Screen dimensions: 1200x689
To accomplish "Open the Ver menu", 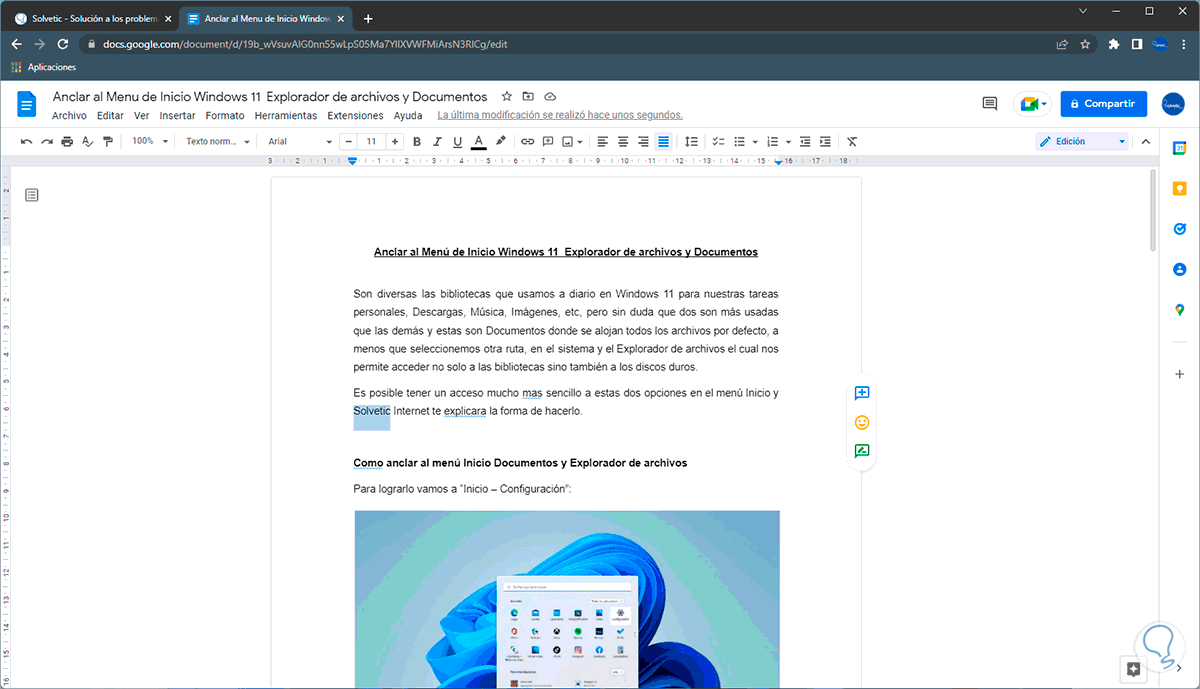I will (141, 116).
